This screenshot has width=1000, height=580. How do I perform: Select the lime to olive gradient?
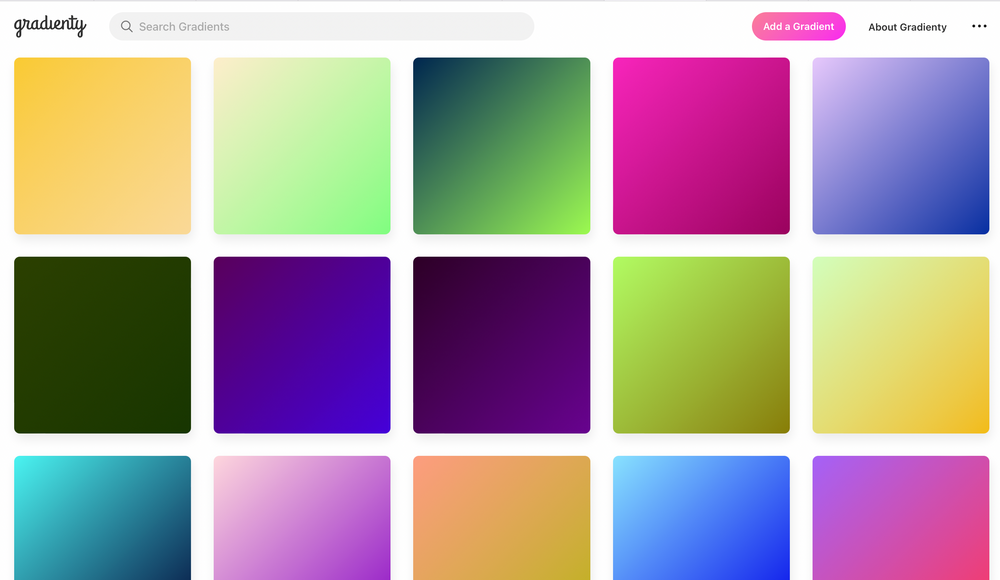coord(701,345)
